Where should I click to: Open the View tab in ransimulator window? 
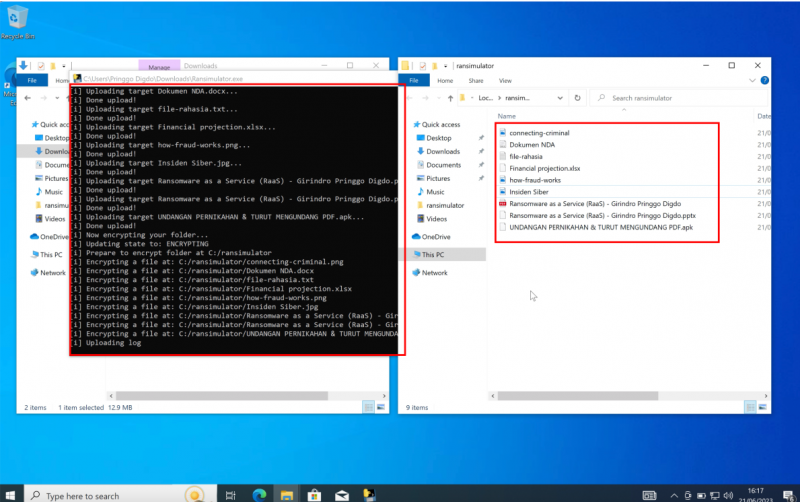coord(505,80)
